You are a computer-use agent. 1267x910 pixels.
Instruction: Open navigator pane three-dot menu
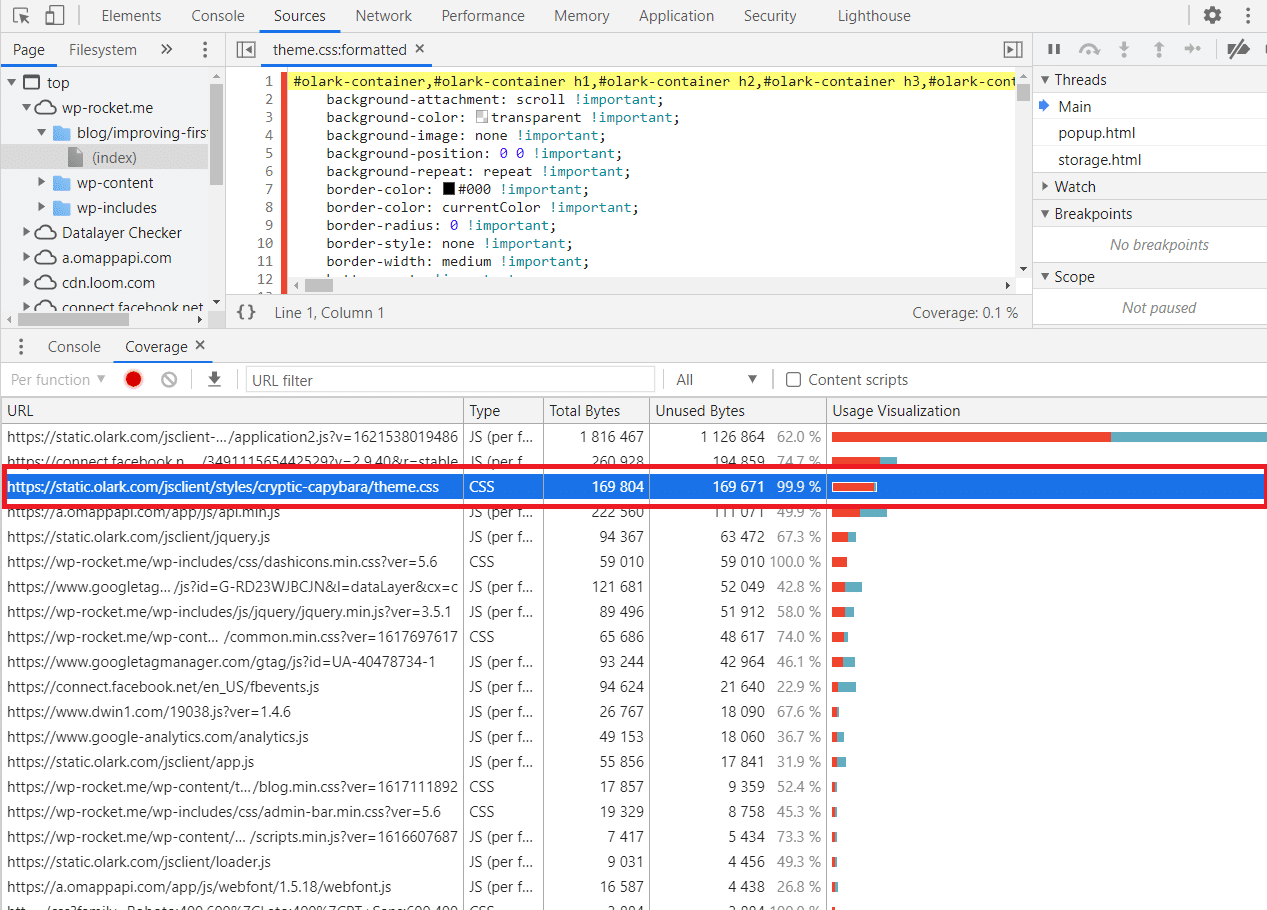(x=205, y=50)
